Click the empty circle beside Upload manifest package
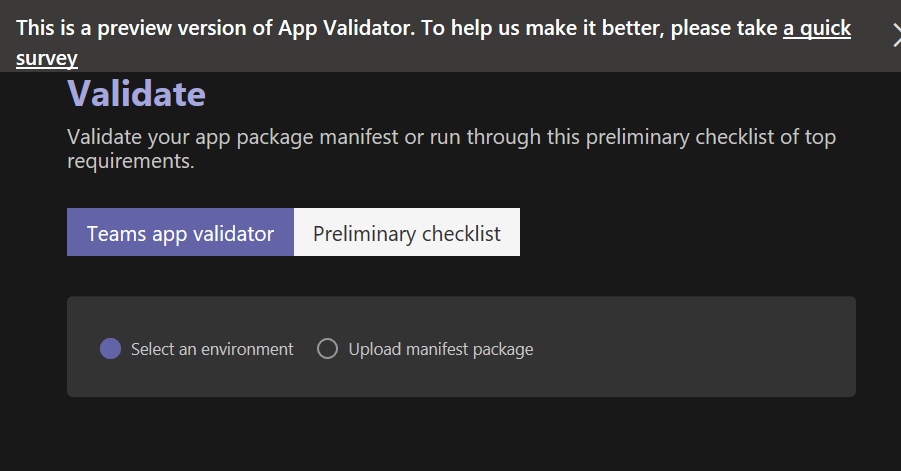Viewport: 901px width, 471px height. [x=327, y=349]
